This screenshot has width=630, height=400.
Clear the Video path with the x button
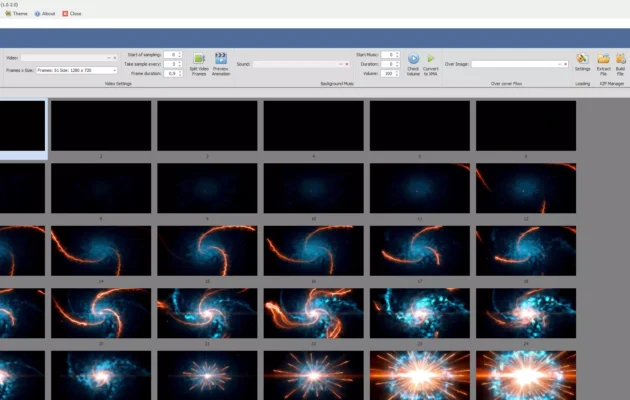[115, 58]
